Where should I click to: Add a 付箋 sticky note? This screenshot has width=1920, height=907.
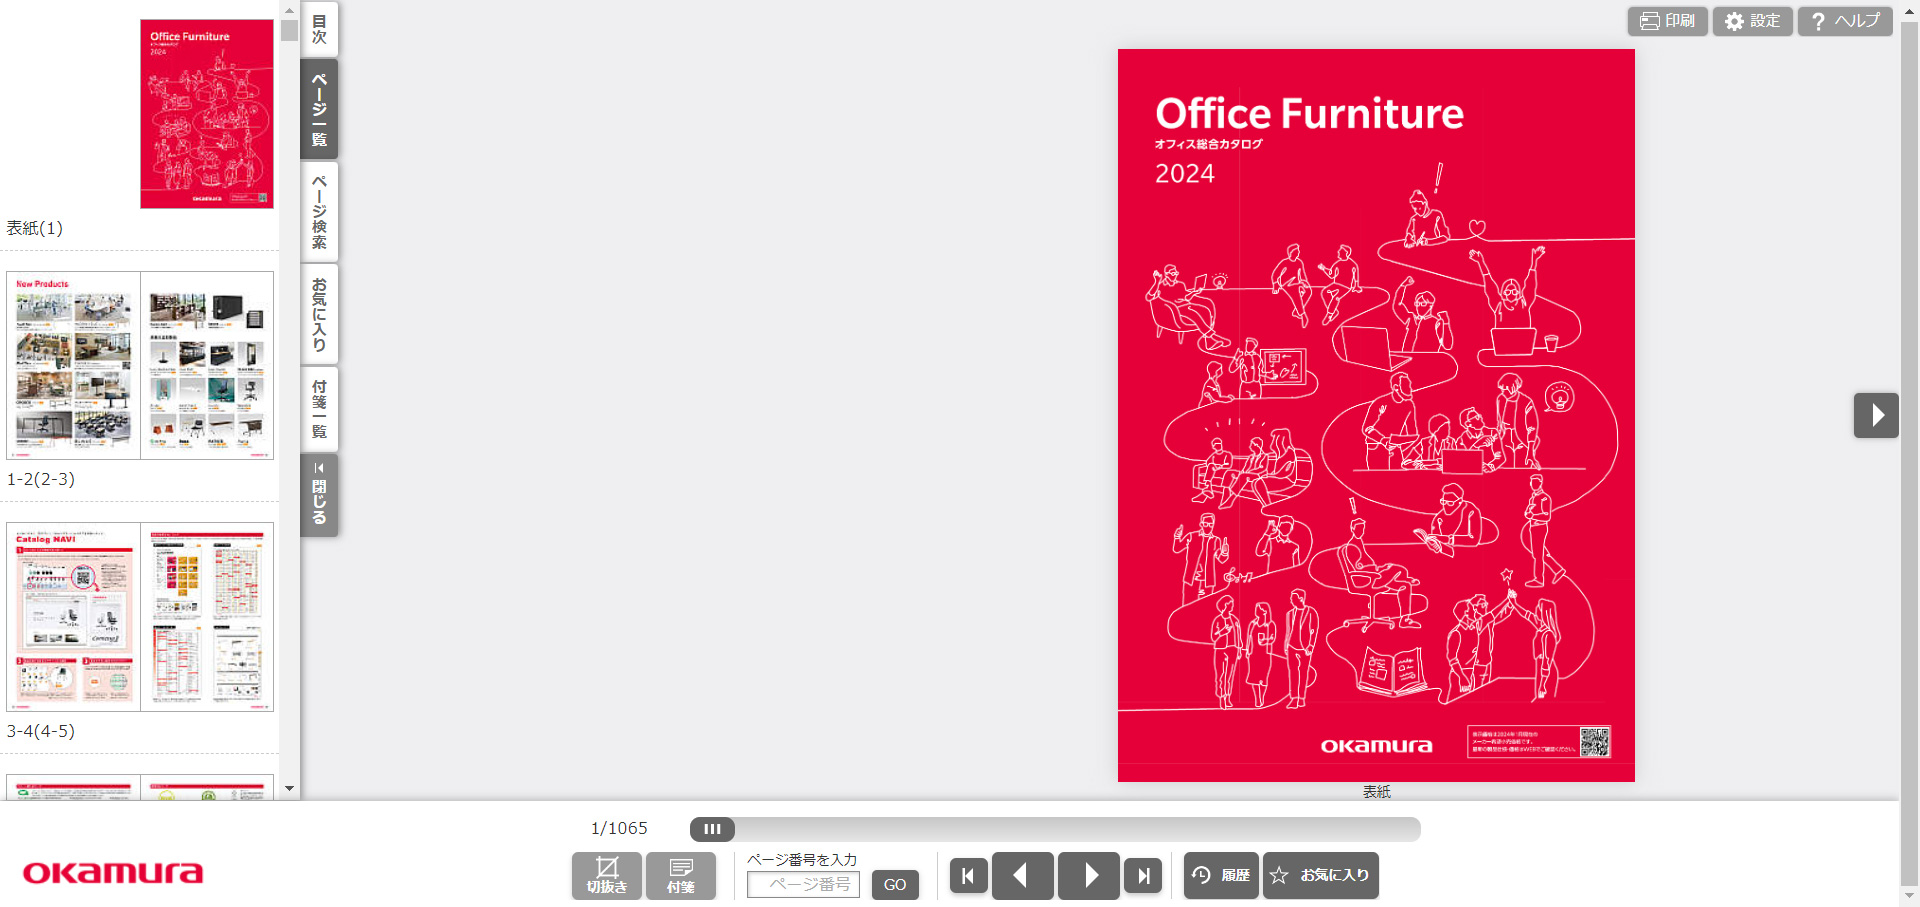pyautogui.click(x=681, y=876)
